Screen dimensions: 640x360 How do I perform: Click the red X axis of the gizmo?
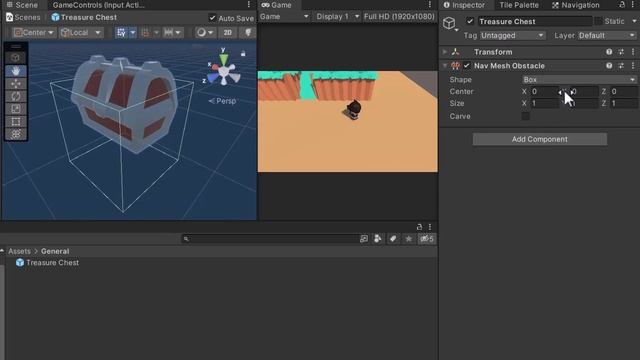(214, 67)
